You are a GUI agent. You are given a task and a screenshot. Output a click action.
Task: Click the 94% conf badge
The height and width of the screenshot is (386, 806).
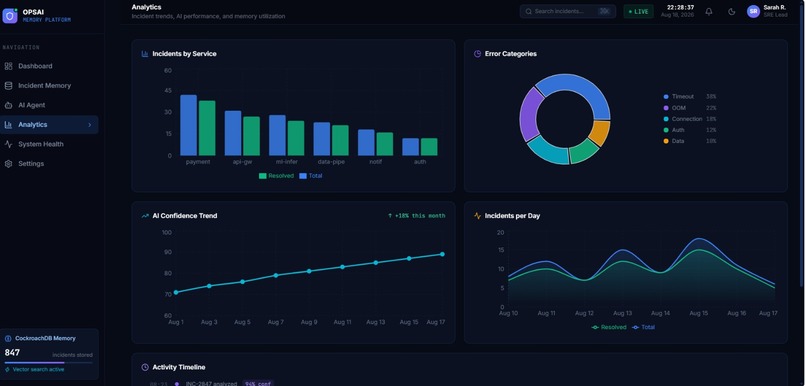(x=258, y=383)
